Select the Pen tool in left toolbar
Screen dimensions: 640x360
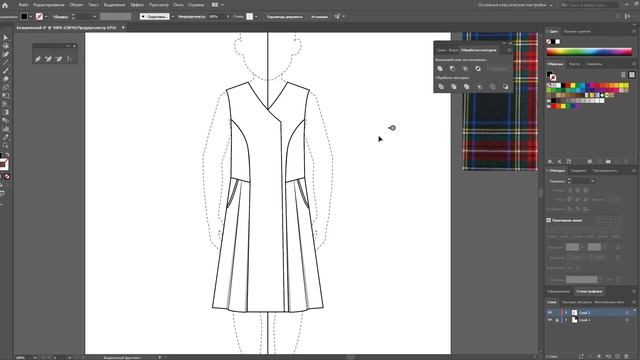click(x=5, y=54)
